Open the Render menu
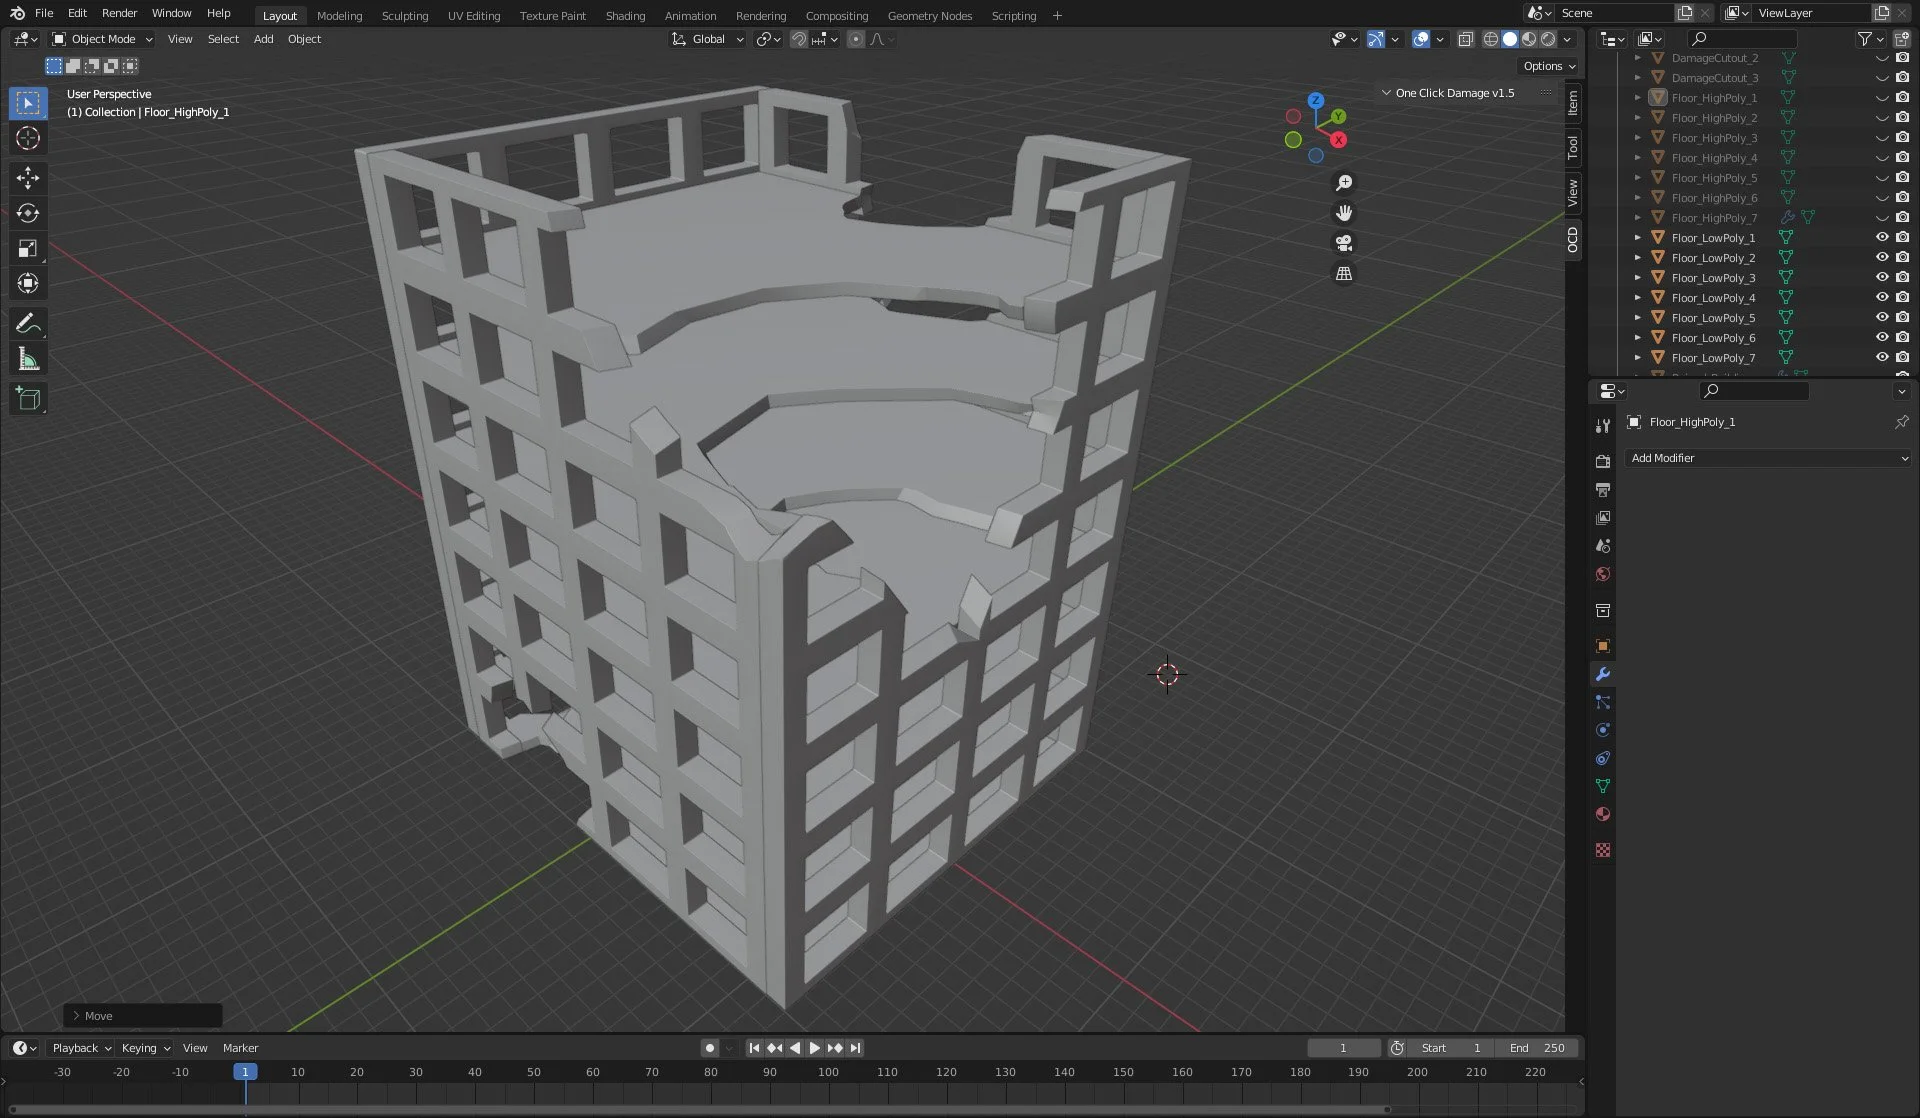This screenshot has height=1118, width=1920. click(x=119, y=13)
